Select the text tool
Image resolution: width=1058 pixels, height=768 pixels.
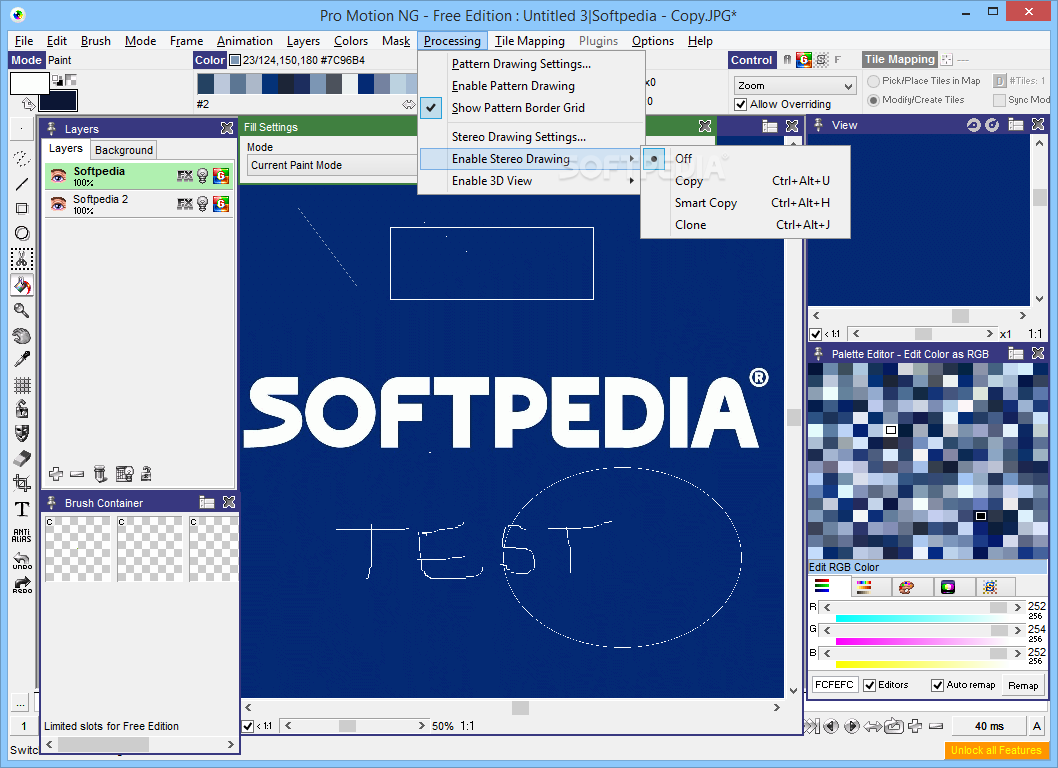click(x=22, y=509)
